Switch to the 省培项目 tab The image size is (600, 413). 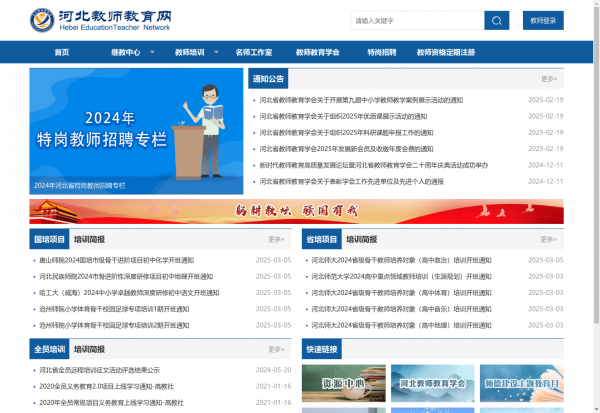click(320, 239)
